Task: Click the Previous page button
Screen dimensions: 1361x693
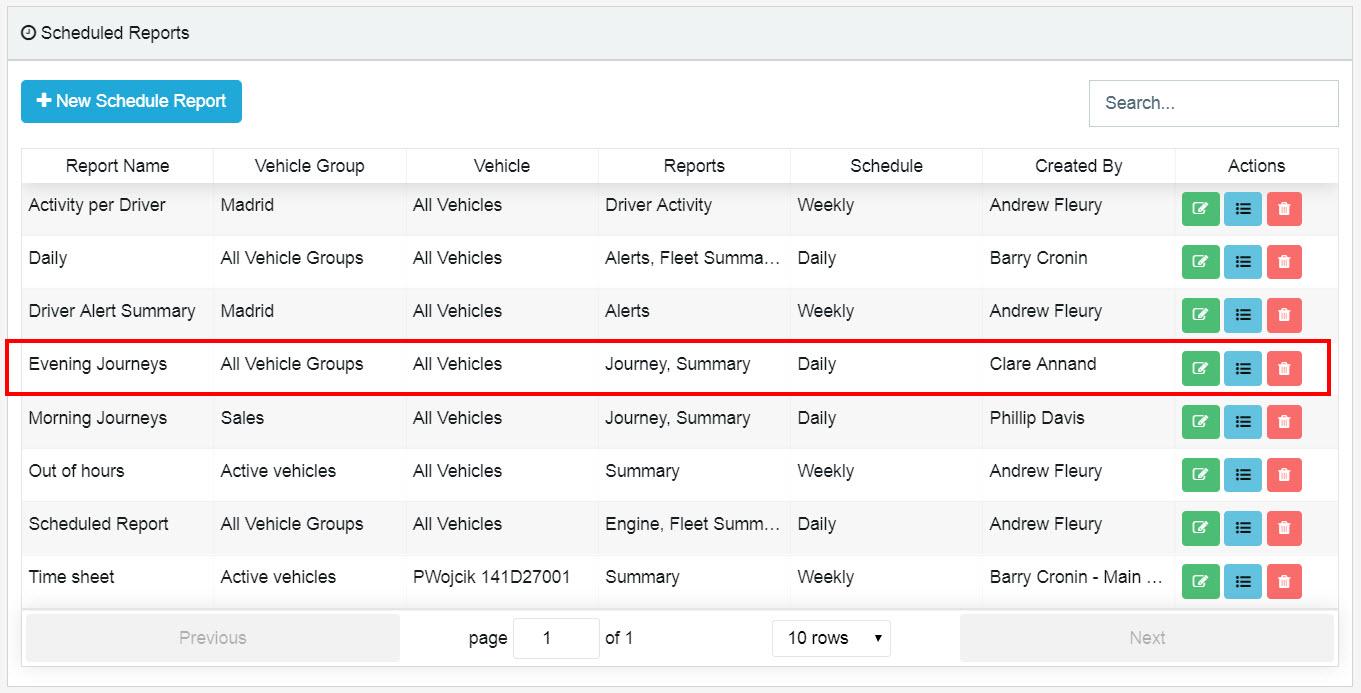Action: pyautogui.click(x=212, y=638)
